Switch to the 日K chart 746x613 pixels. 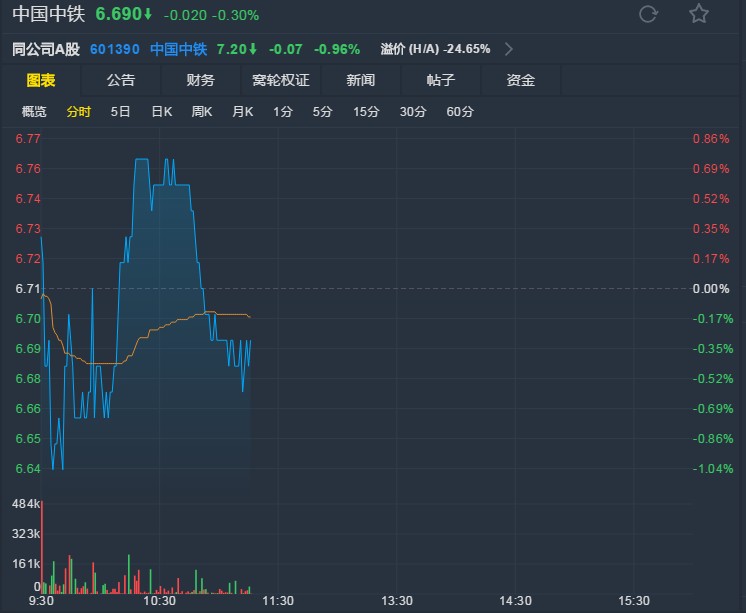pyautogui.click(x=161, y=112)
